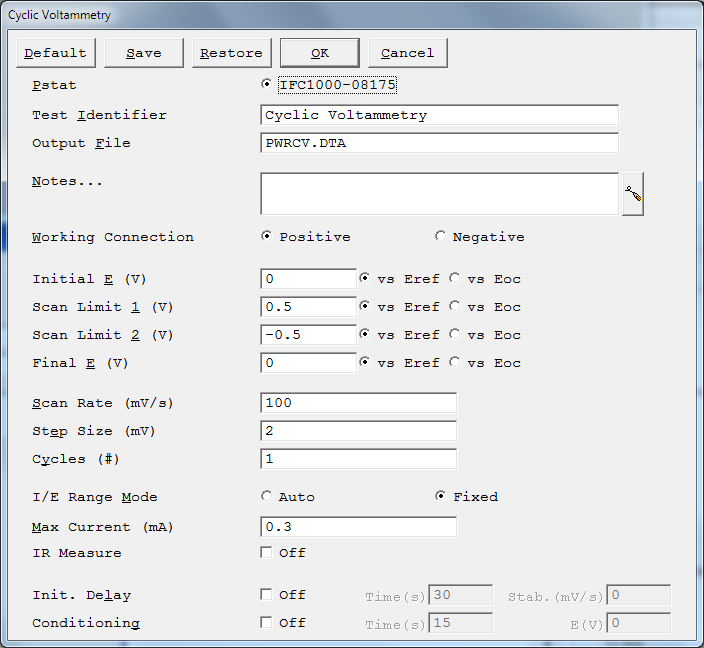Click the Scan Limit 2 value field

click(308, 335)
